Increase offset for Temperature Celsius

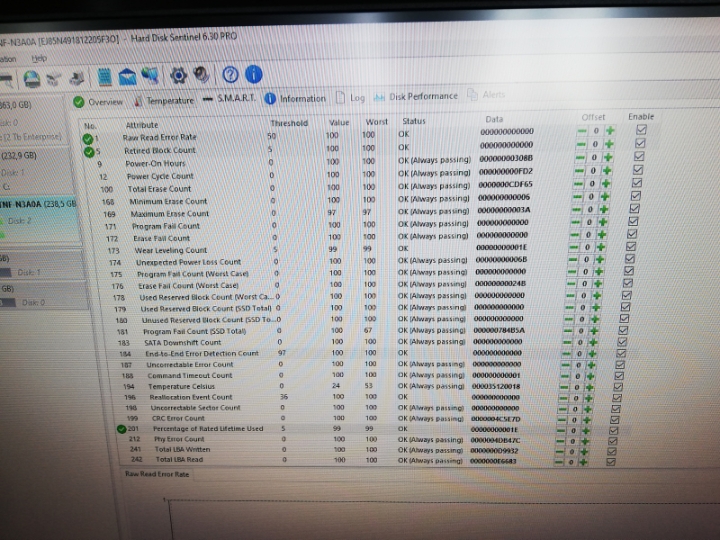[590, 387]
